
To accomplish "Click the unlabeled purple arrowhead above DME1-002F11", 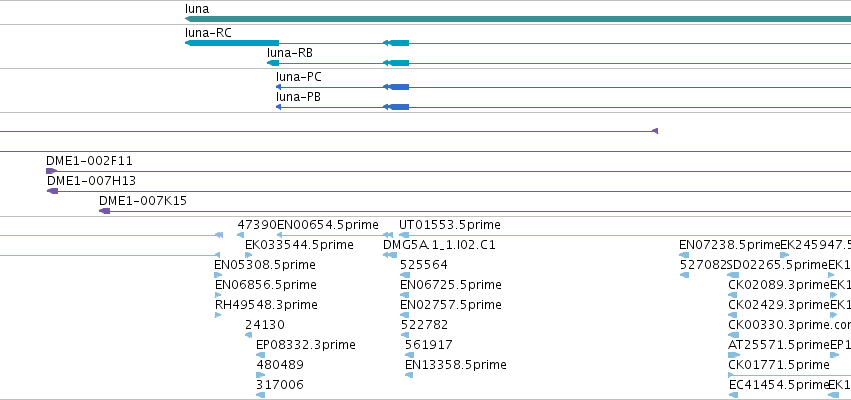I will (655, 131).
